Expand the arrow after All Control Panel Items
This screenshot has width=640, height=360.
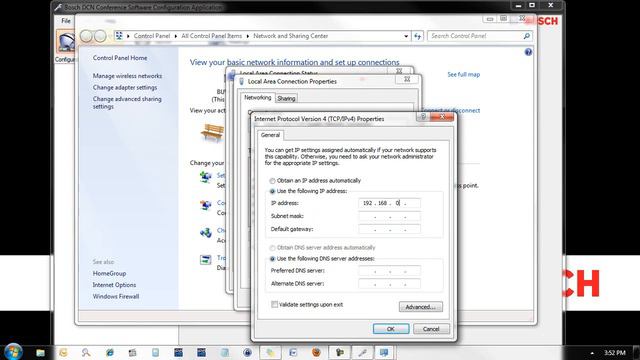coord(247,36)
